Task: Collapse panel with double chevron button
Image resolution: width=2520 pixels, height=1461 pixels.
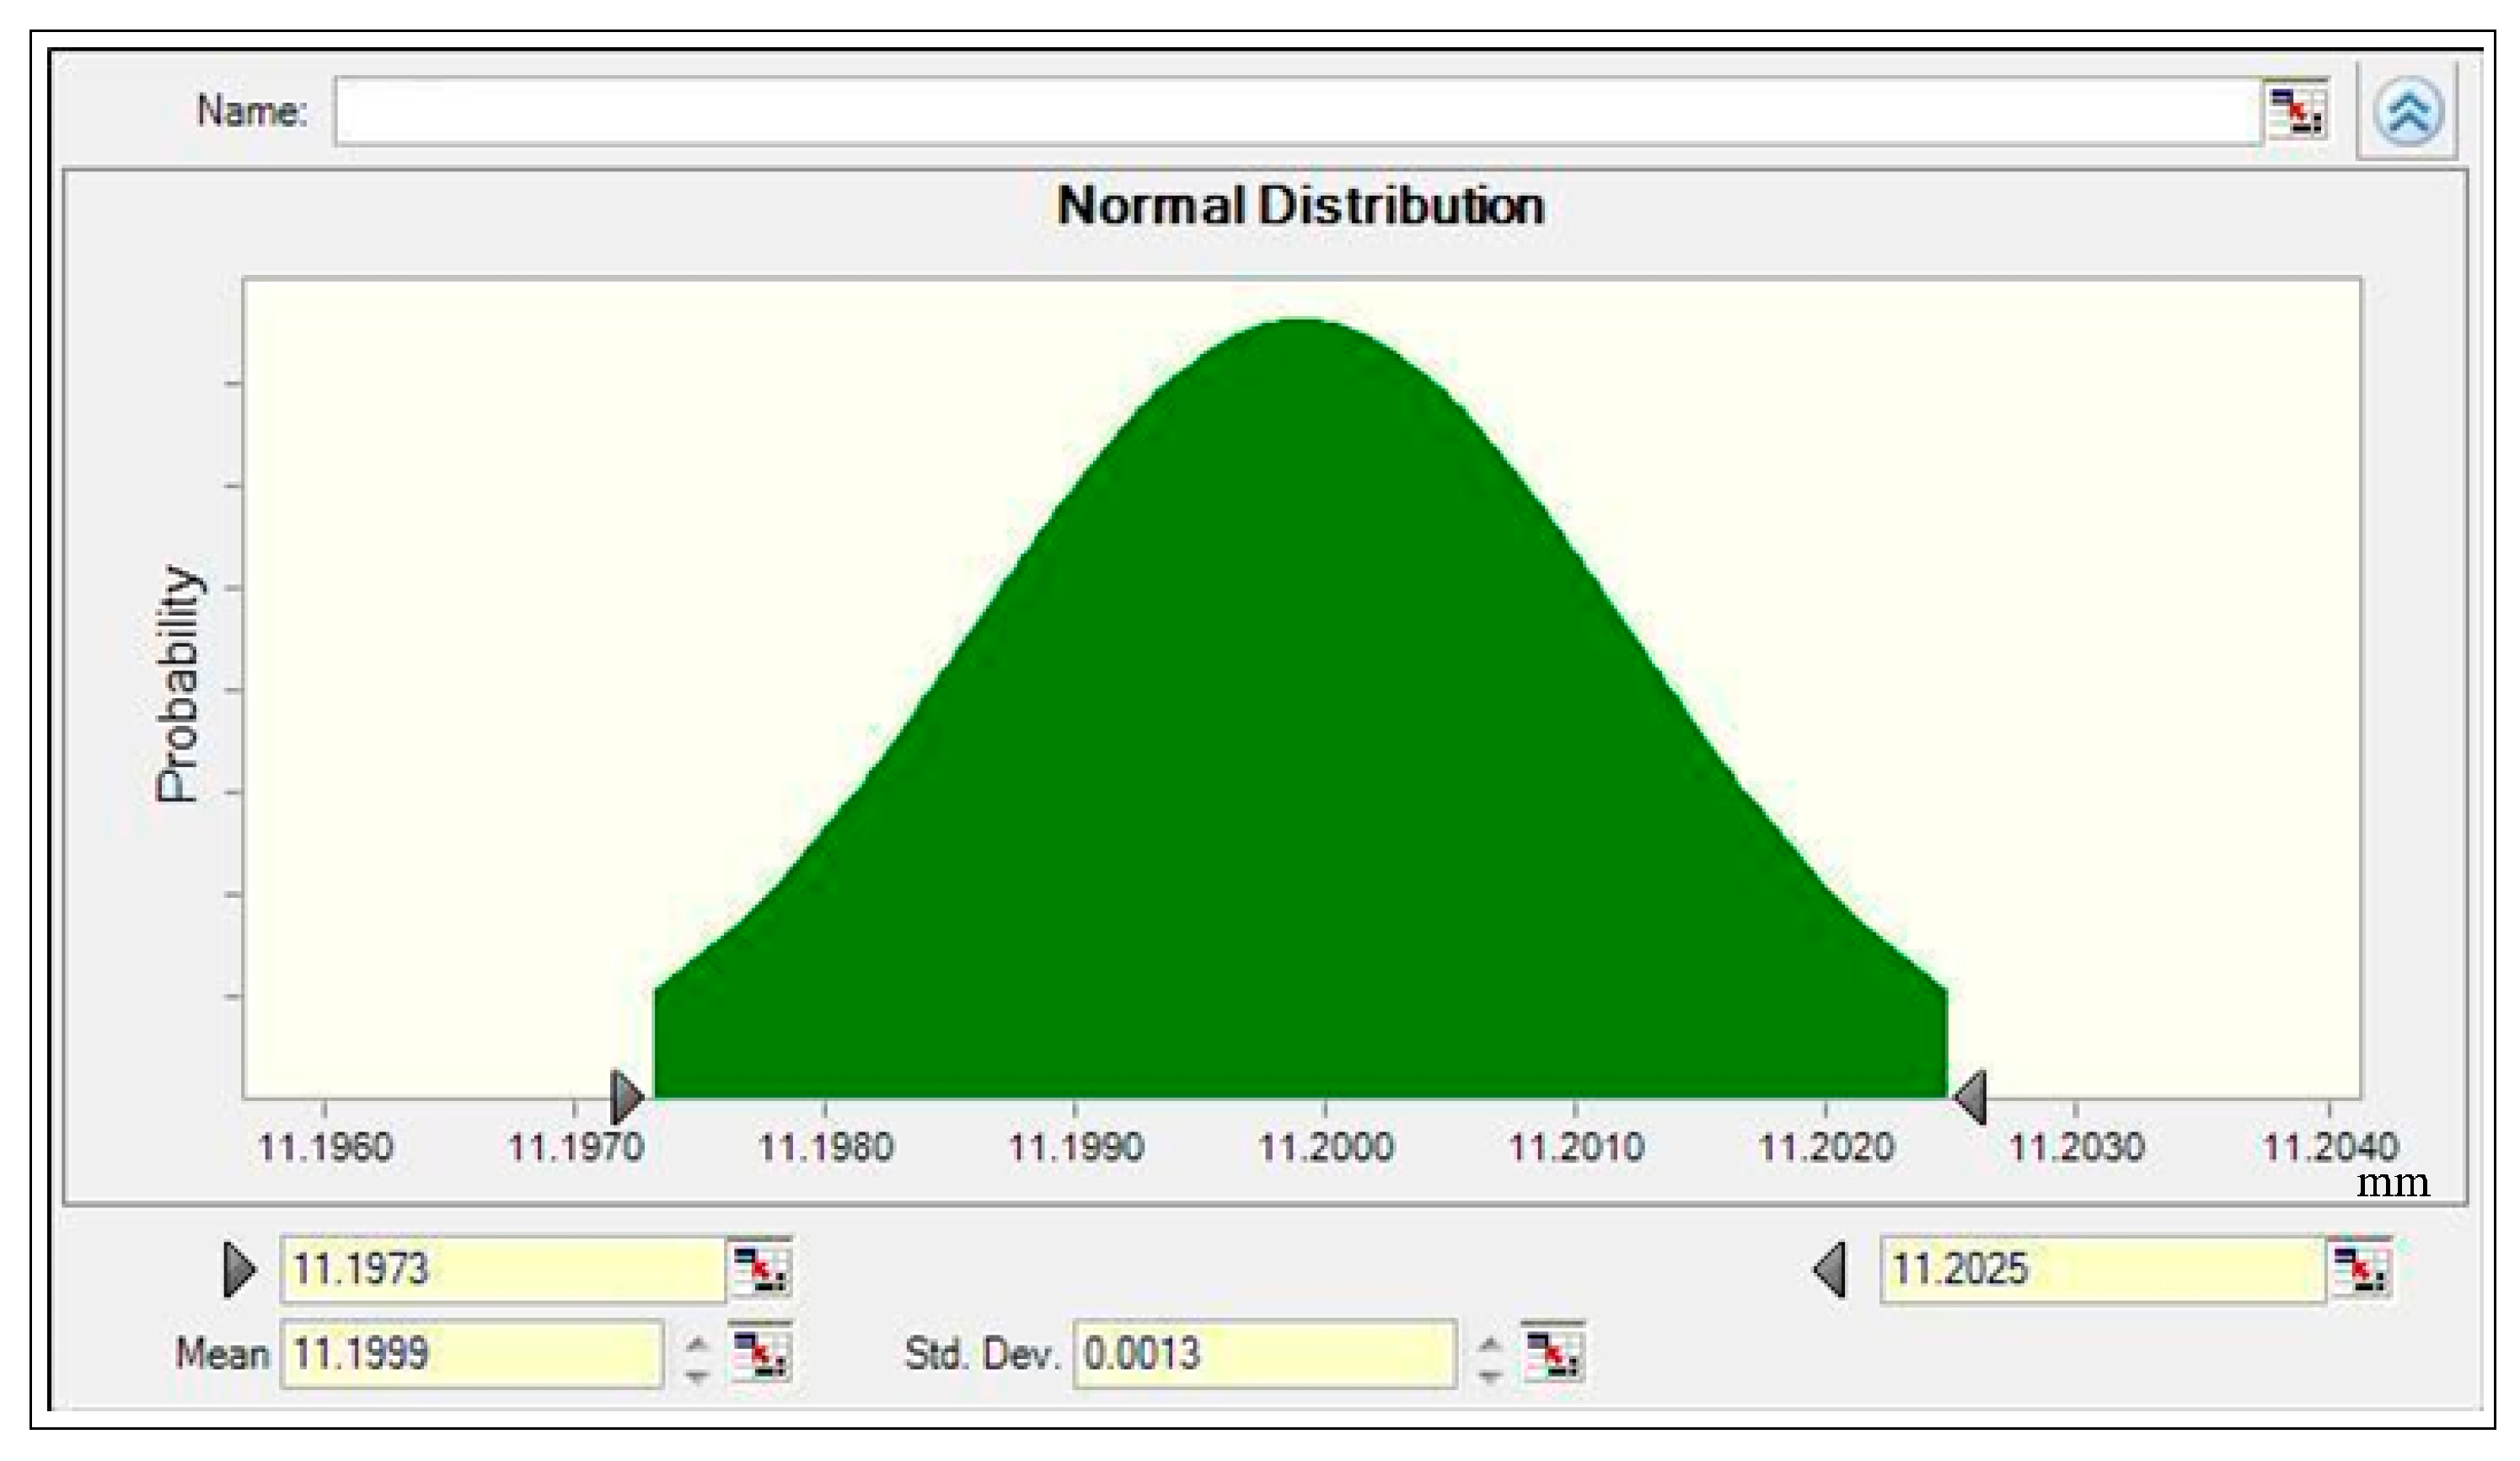Action: 2408,112
